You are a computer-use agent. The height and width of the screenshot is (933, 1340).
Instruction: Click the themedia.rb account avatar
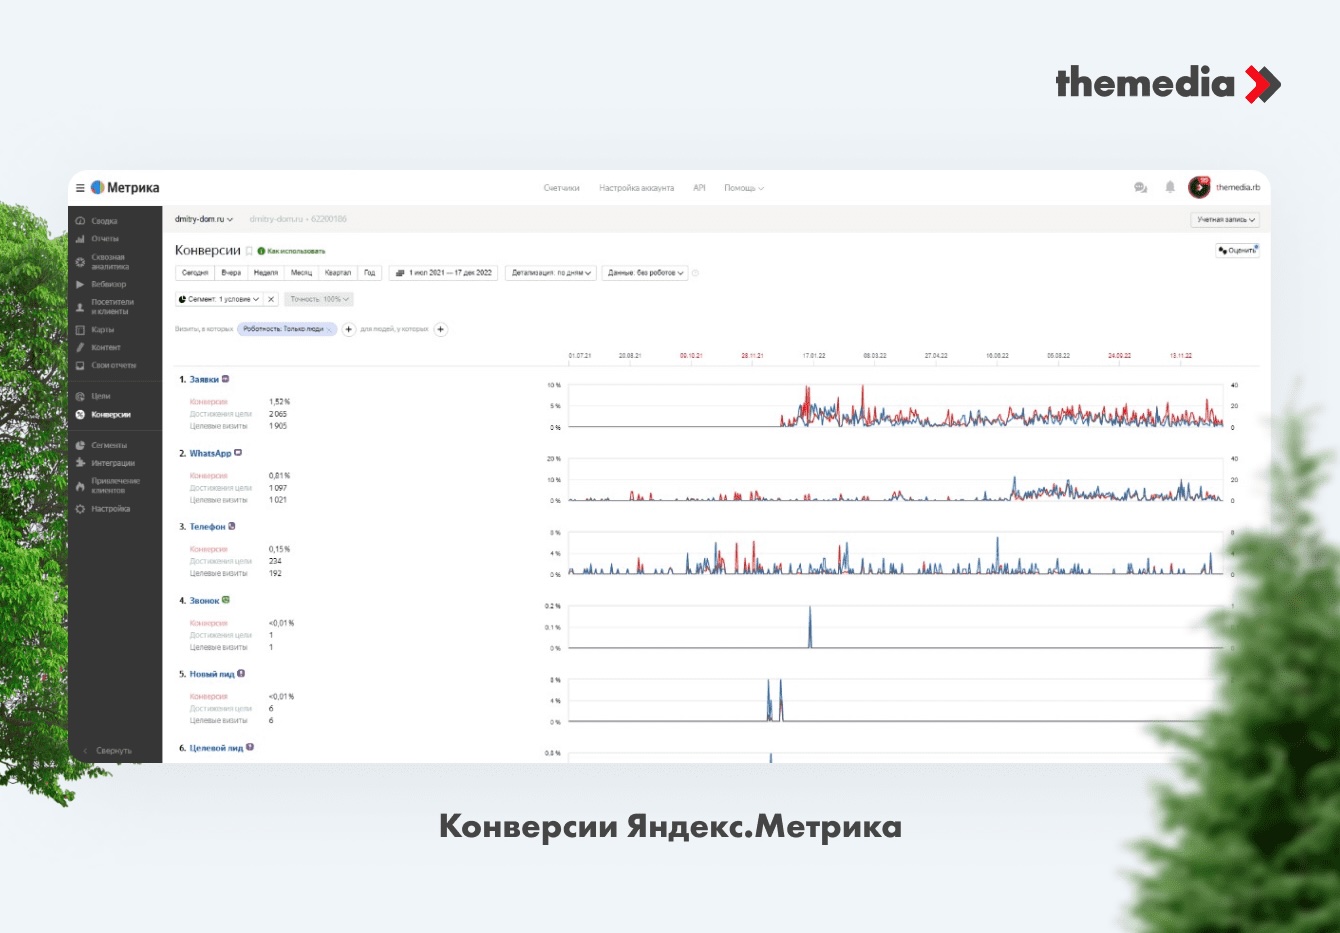click(x=1198, y=187)
